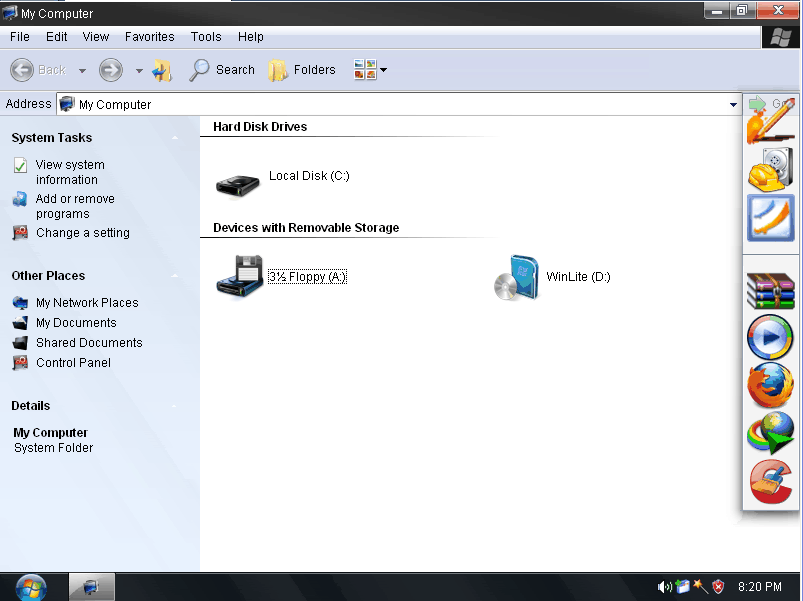
Task: Open the Help menu
Action: pyautogui.click(x=250, y=37)
